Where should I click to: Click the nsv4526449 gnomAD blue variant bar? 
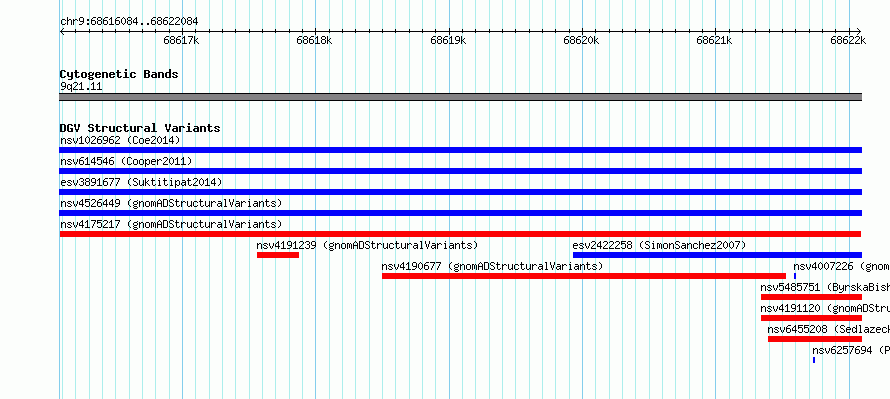pyautogui.click(x=460, y=213)
